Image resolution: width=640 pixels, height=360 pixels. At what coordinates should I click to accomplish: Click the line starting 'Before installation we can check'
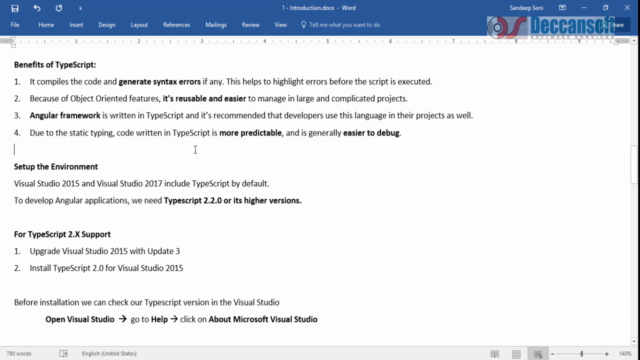click(147, 302)
